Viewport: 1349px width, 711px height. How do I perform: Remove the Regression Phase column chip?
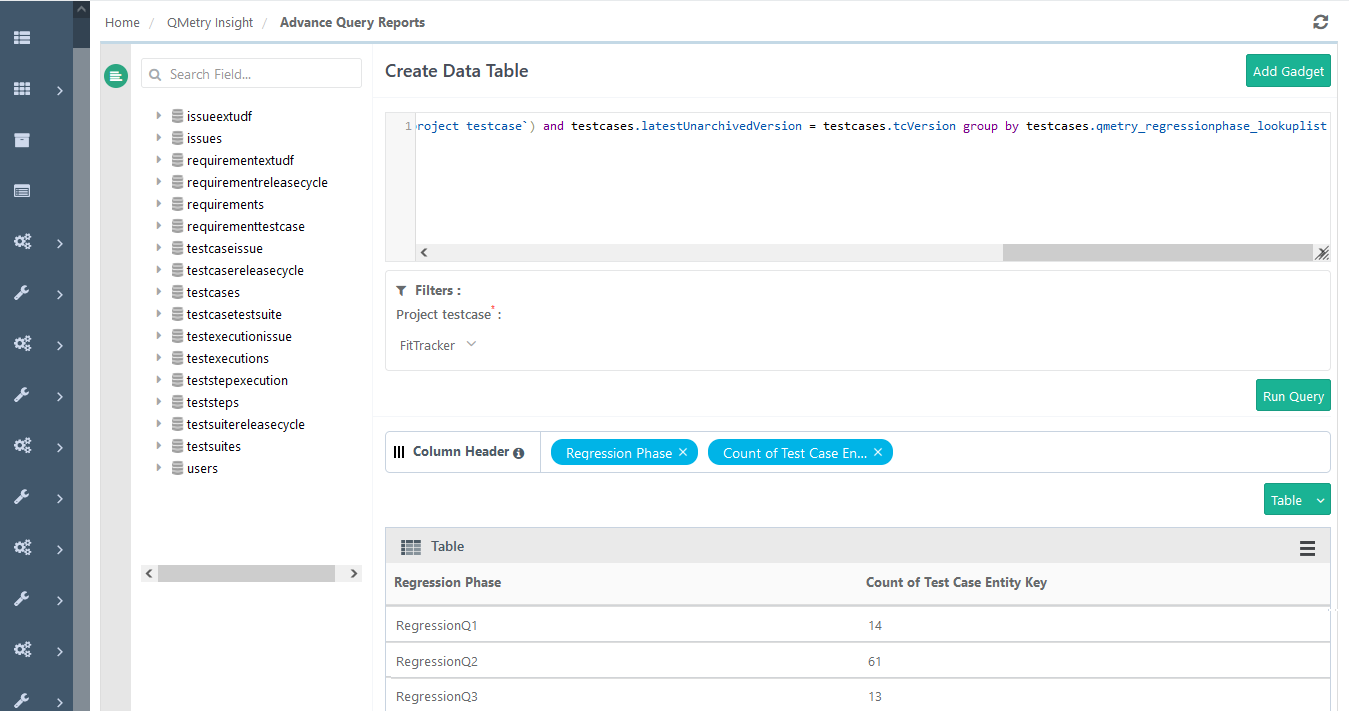pyautogui.click(x=683, y=452)
